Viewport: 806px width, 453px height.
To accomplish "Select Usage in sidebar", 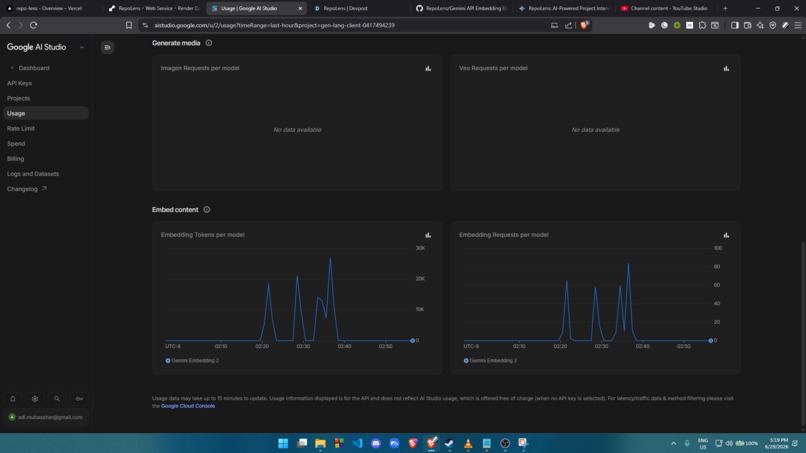I will 46,113.
